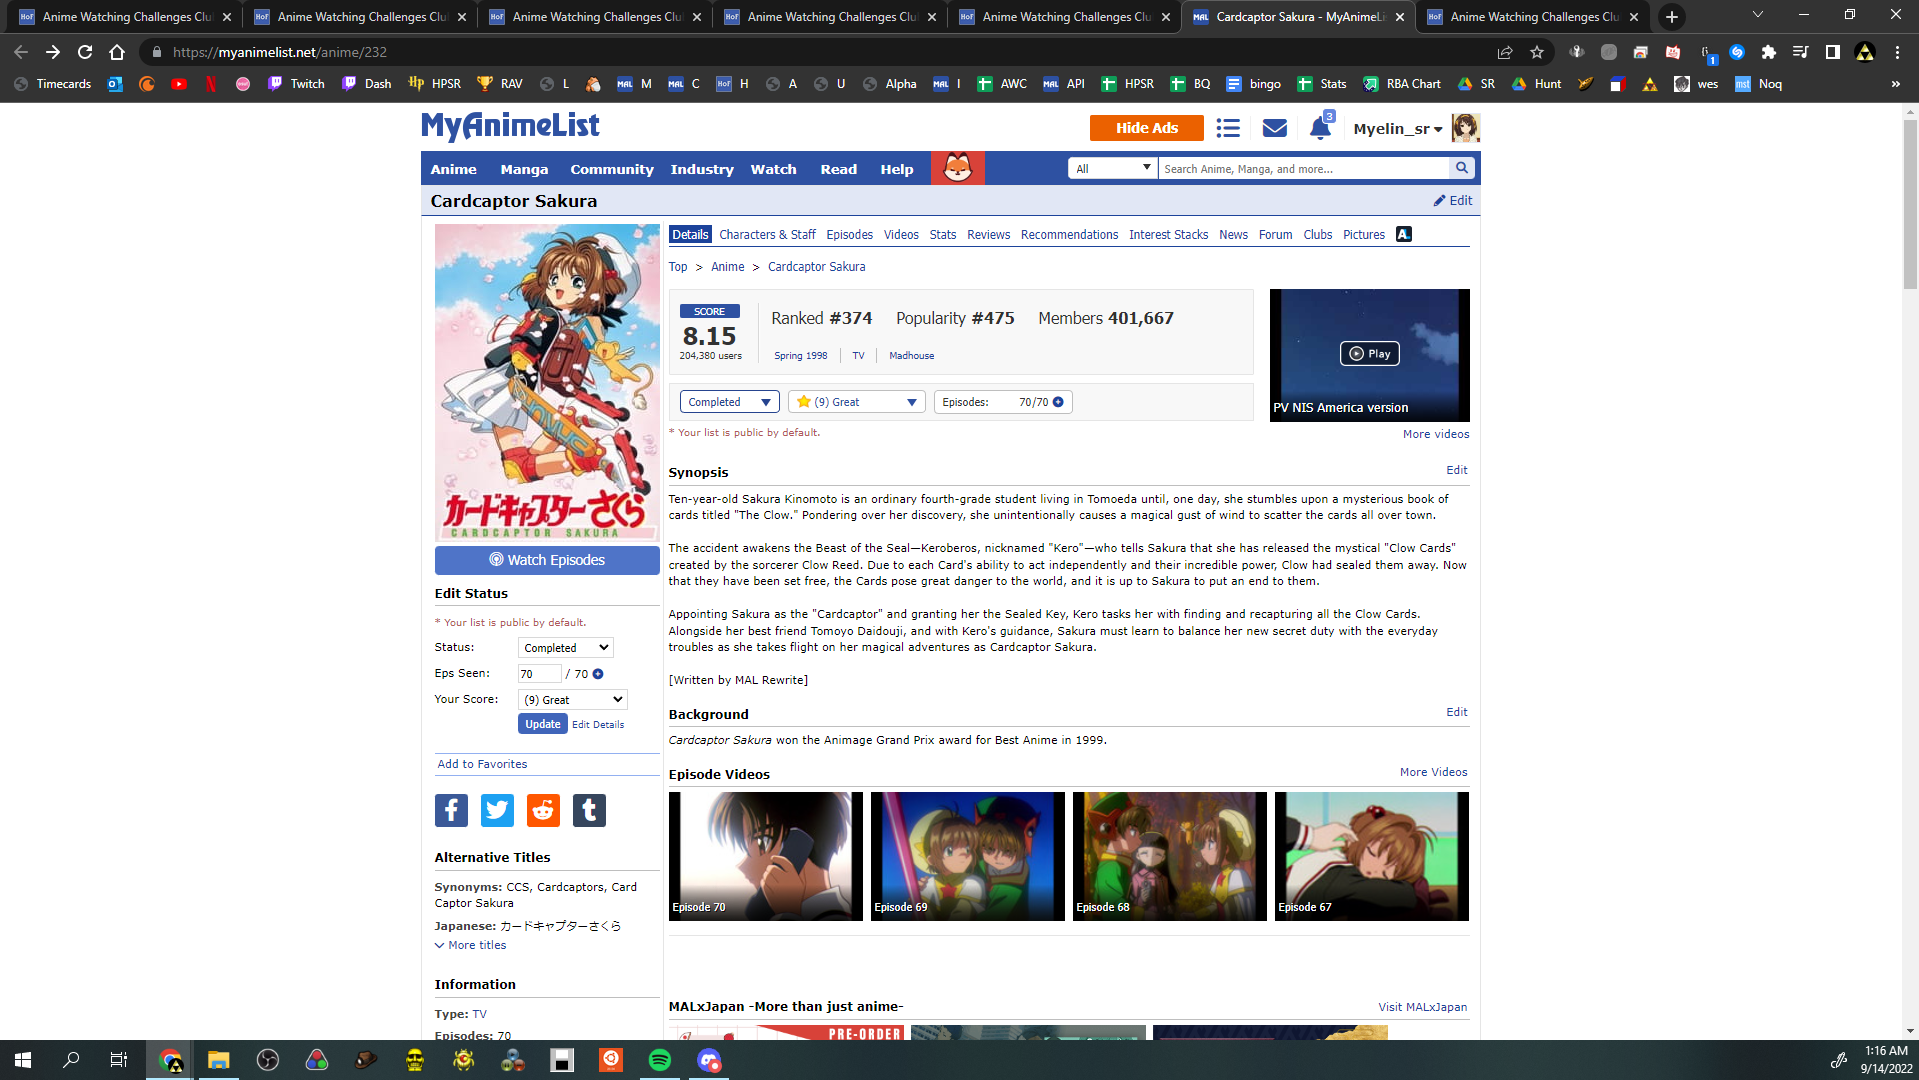Click Visit MALxJapan link
1919x1080 pixels.
pyautogui.click(x=1422, y=1007)
